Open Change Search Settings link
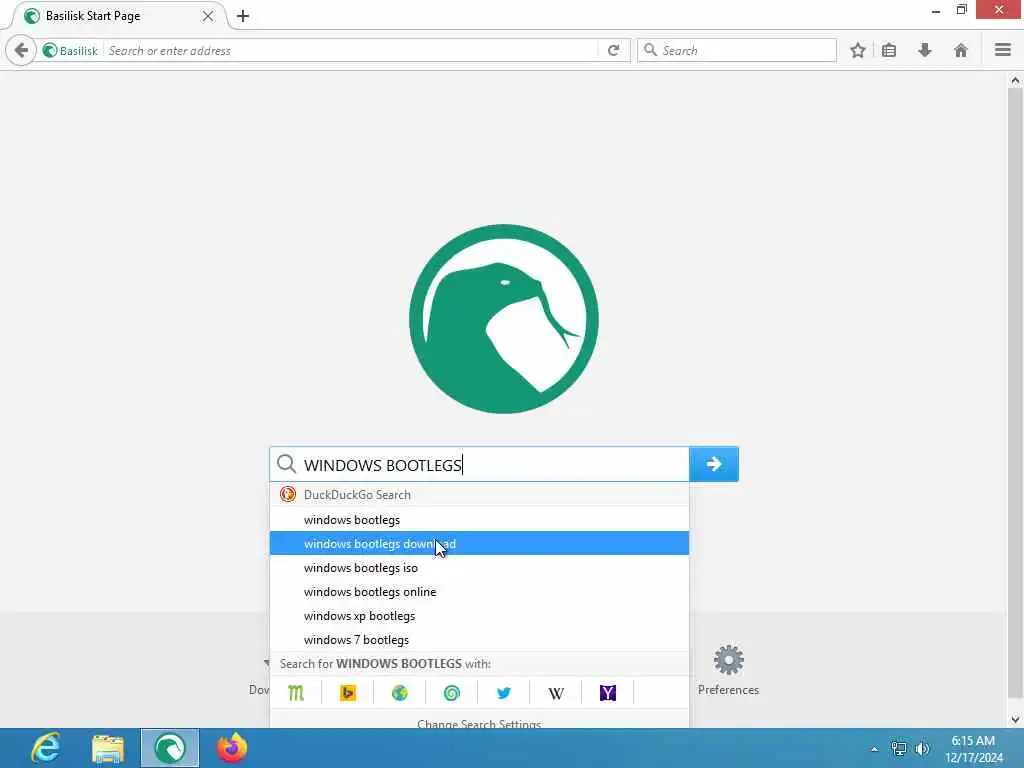The image size is (1024, 768). tap(479, 723)
